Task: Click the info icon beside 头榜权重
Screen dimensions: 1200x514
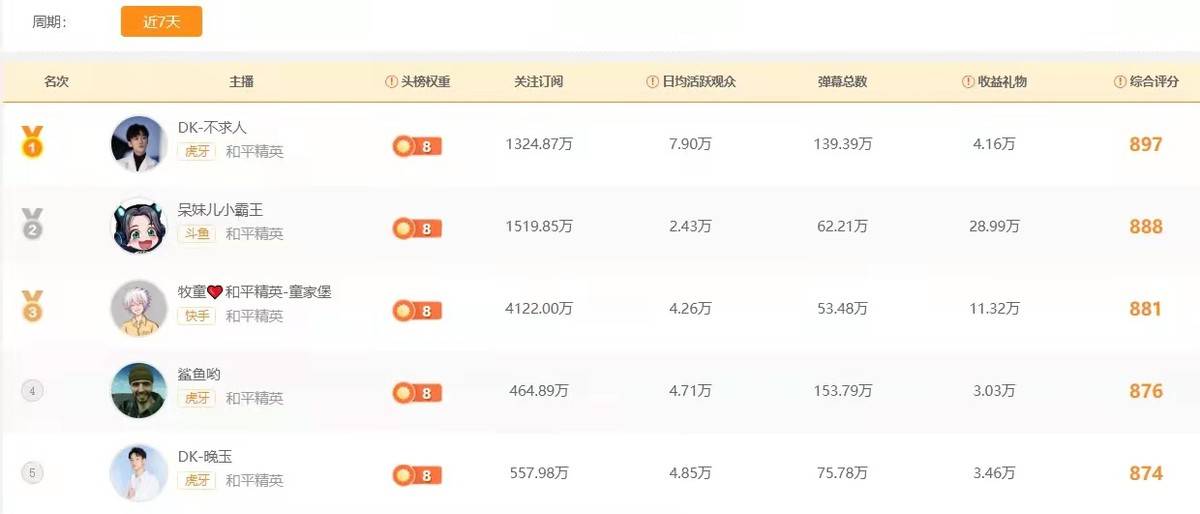Action: point(391,82)
